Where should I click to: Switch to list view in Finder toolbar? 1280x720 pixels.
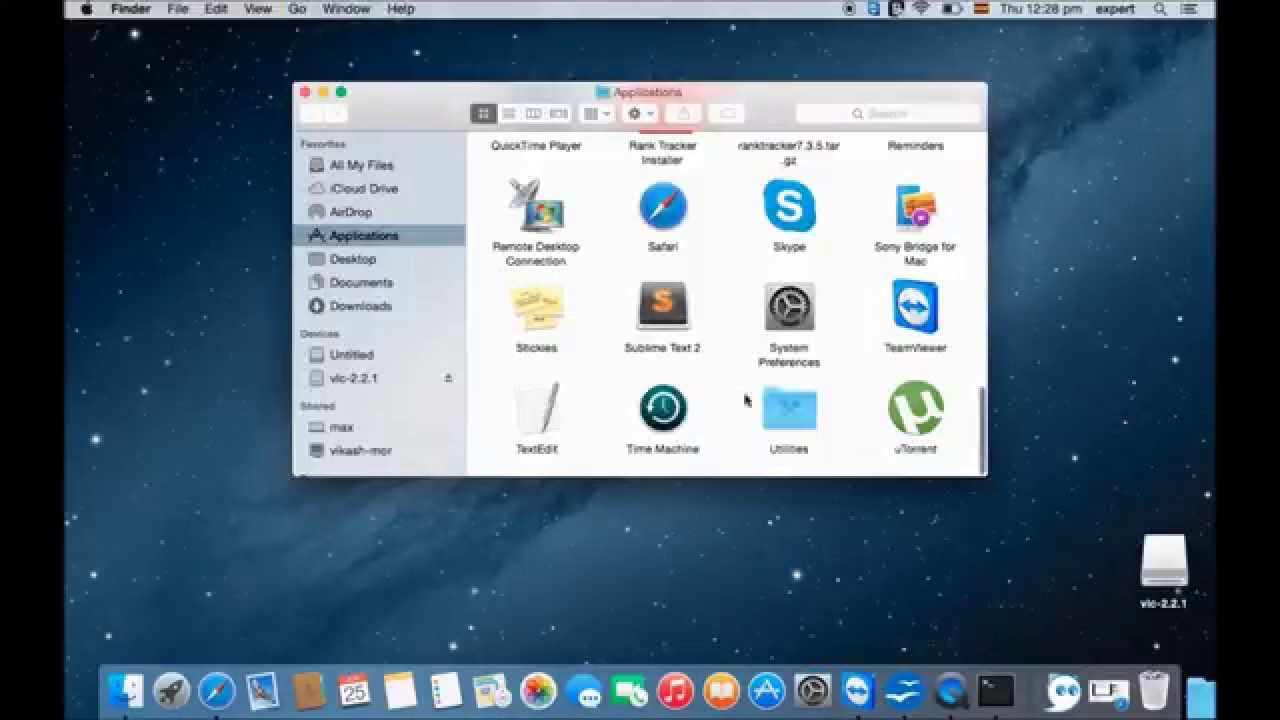509,114
